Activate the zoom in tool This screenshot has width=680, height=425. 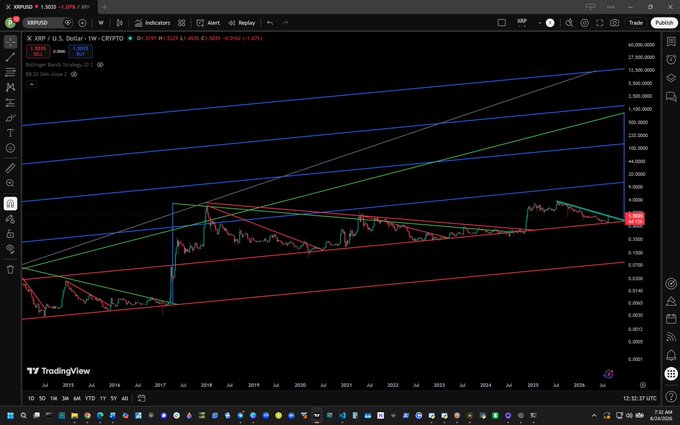pos(10,183)
